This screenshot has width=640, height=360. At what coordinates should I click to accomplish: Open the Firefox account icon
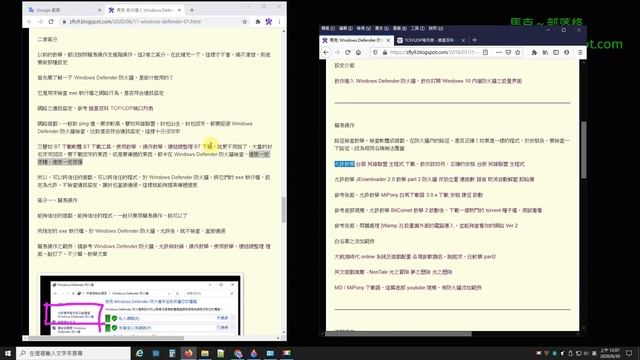[567, 52]
